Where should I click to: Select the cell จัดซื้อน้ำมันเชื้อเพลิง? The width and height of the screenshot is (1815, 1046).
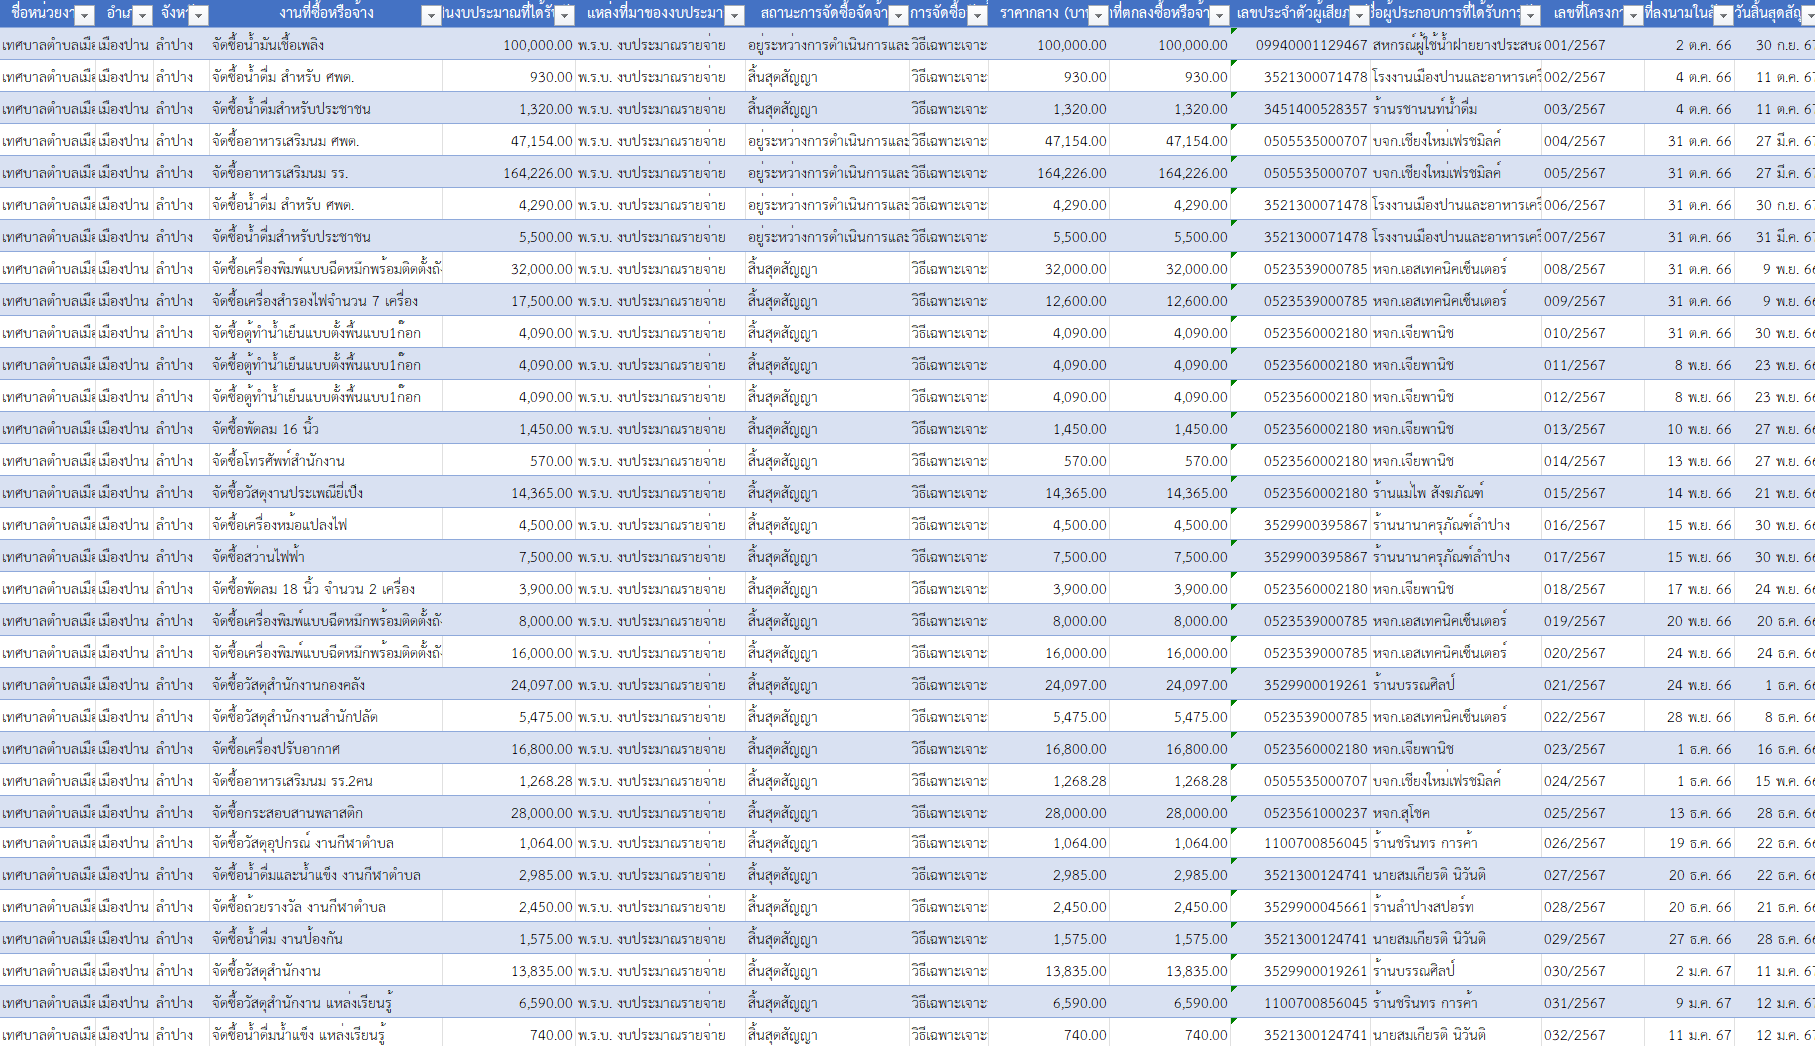268,45
